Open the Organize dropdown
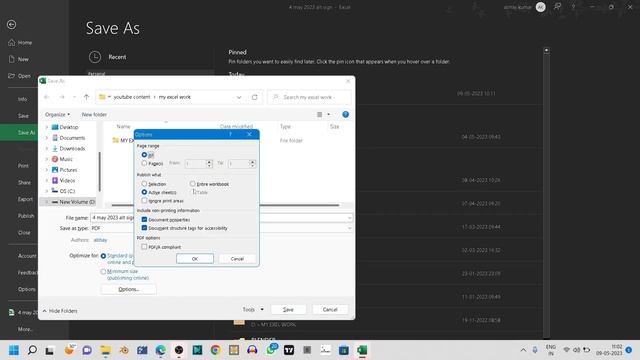 point(57,115)
